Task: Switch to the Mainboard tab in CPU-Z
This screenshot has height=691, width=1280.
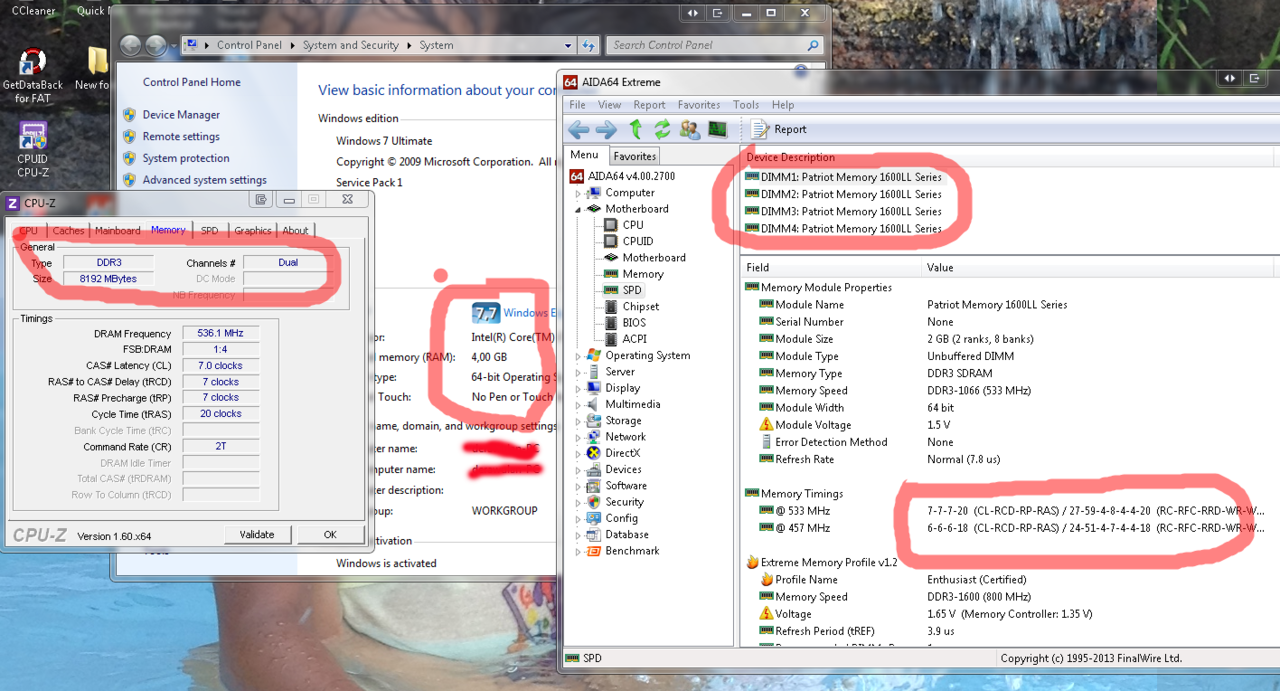Action: click(117, 230)
